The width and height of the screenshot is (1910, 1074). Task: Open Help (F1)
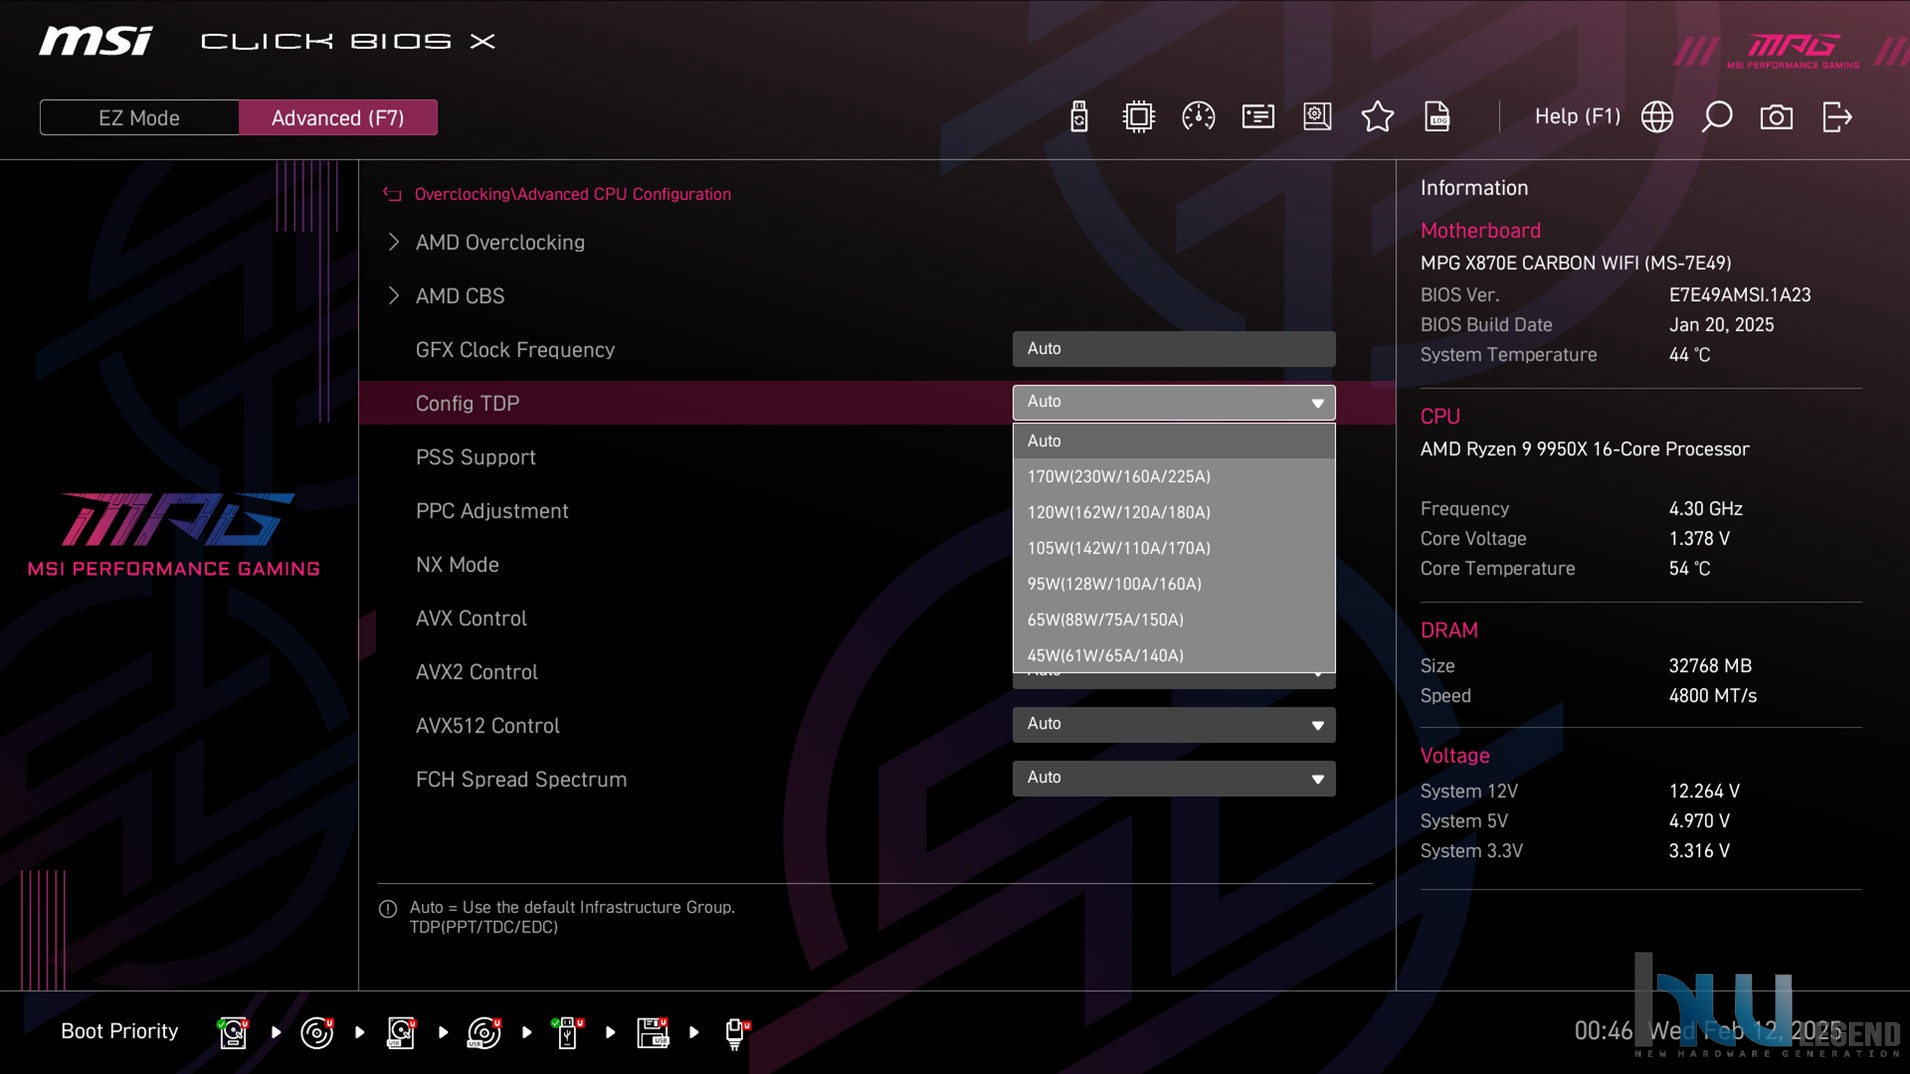coord(1577,116)
